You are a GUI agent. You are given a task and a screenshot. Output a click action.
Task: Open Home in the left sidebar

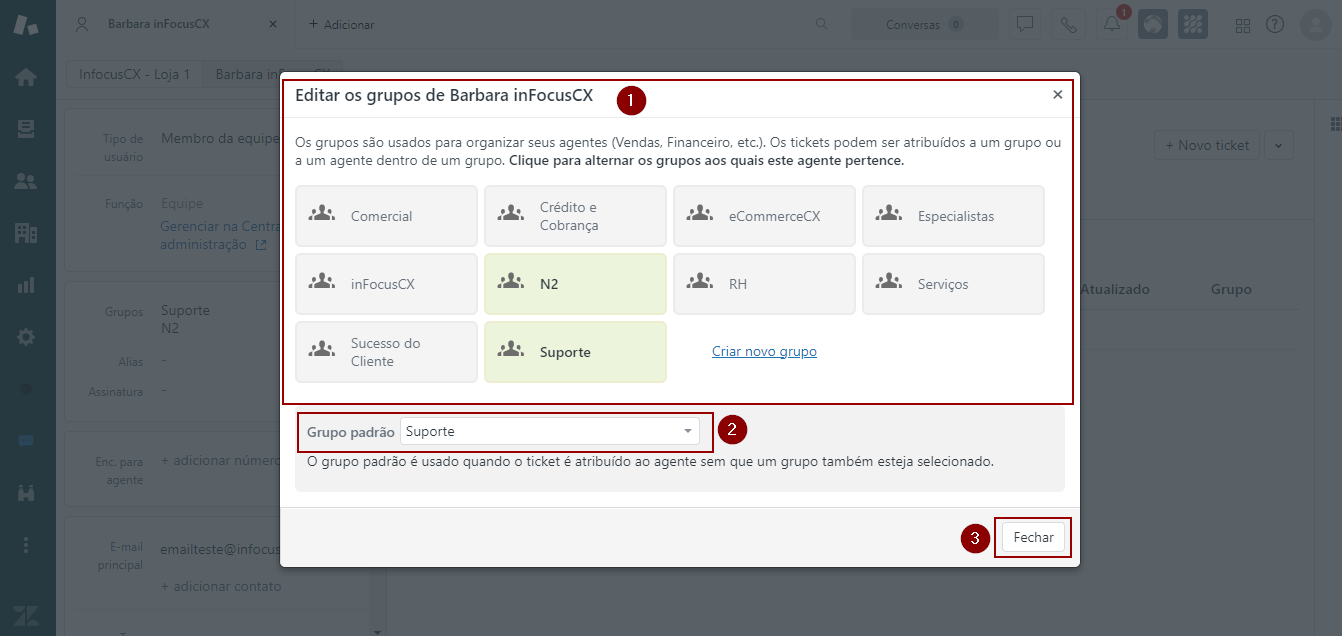pyautogui.click(x=26, y=77)
